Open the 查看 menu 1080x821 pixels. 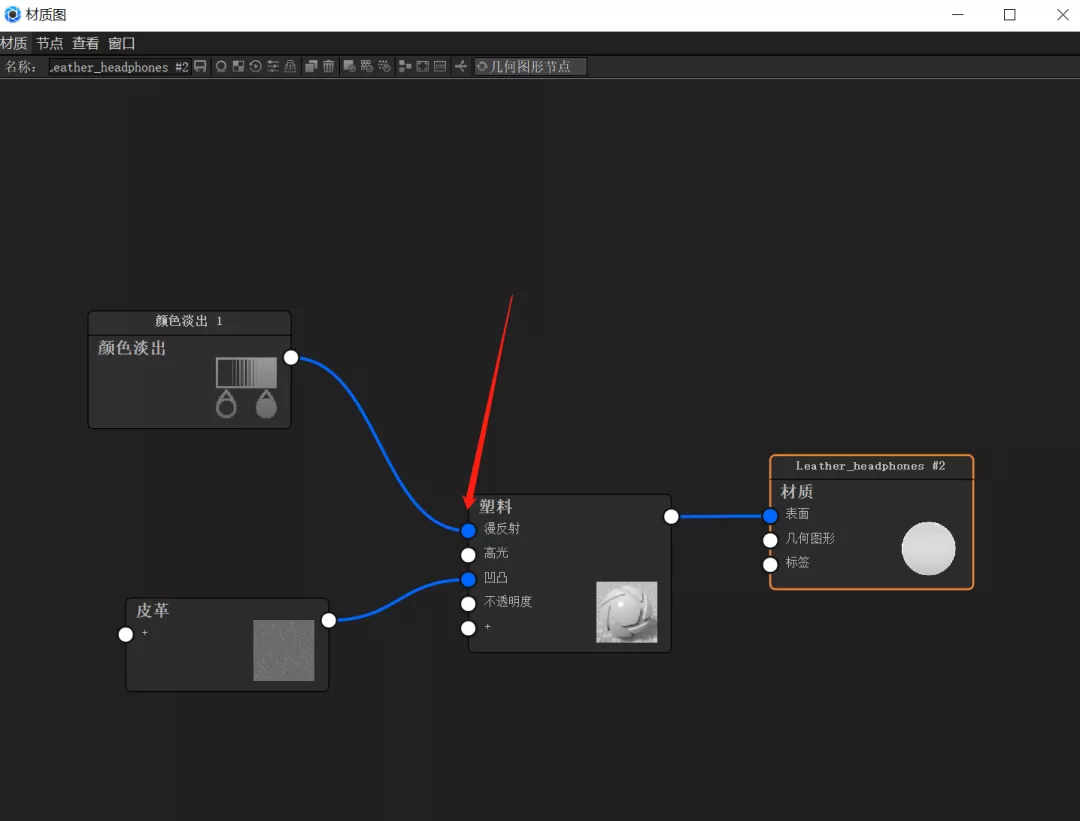(x=85, y=43)
